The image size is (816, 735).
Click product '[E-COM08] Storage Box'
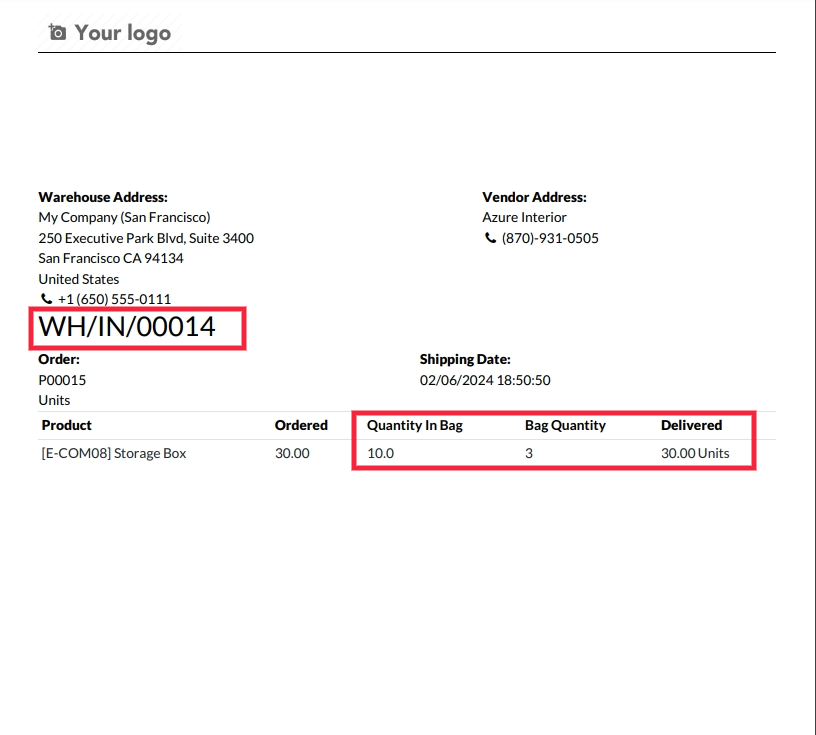(113, 453)
